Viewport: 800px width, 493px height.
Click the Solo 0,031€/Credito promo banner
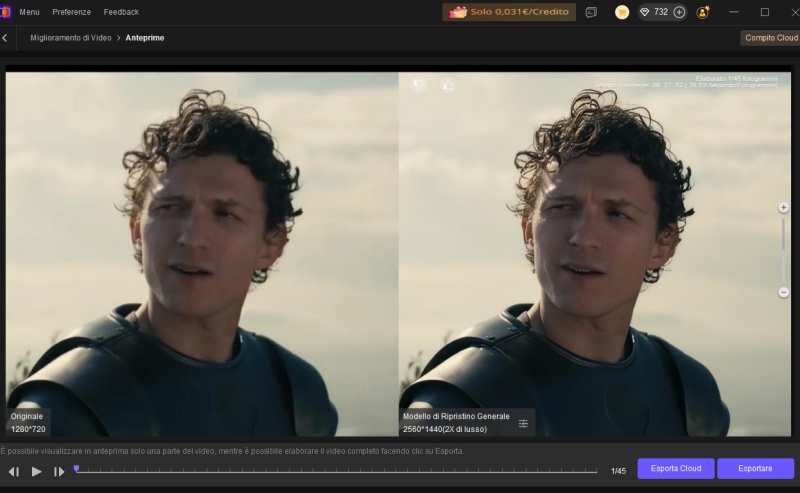[x=509, y=12]
